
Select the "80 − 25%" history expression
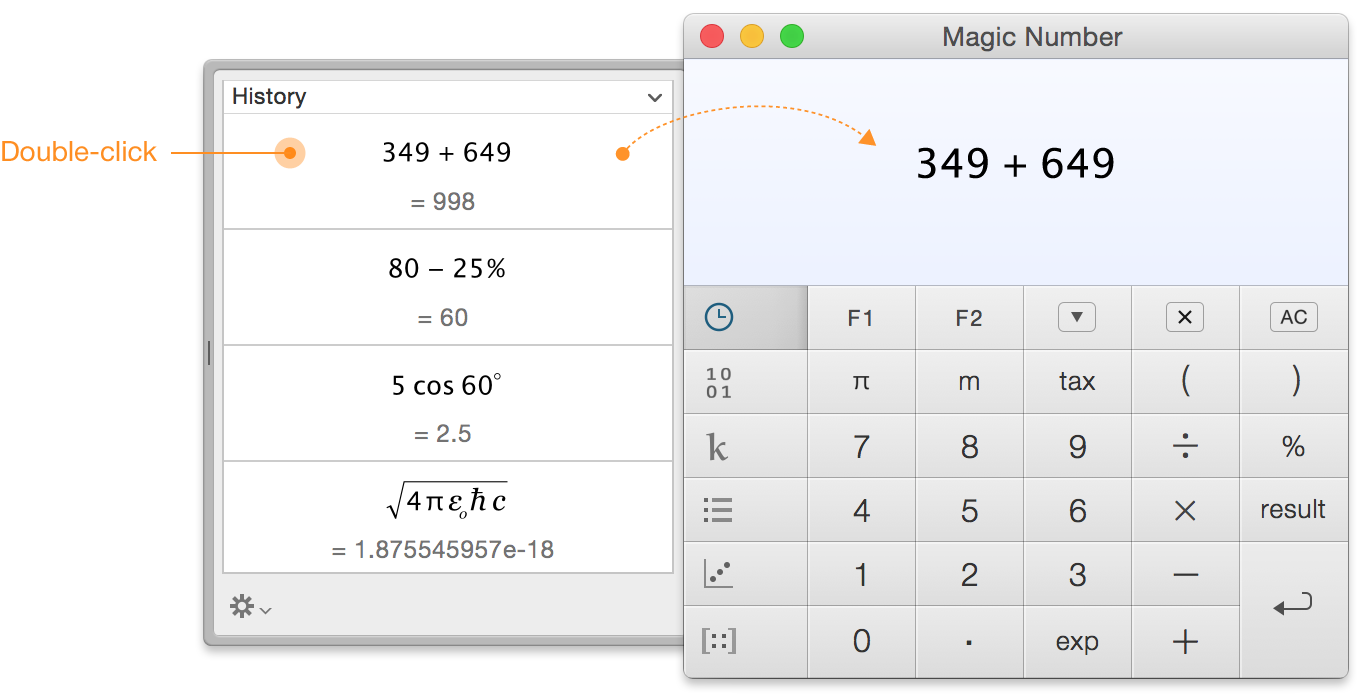447,269
